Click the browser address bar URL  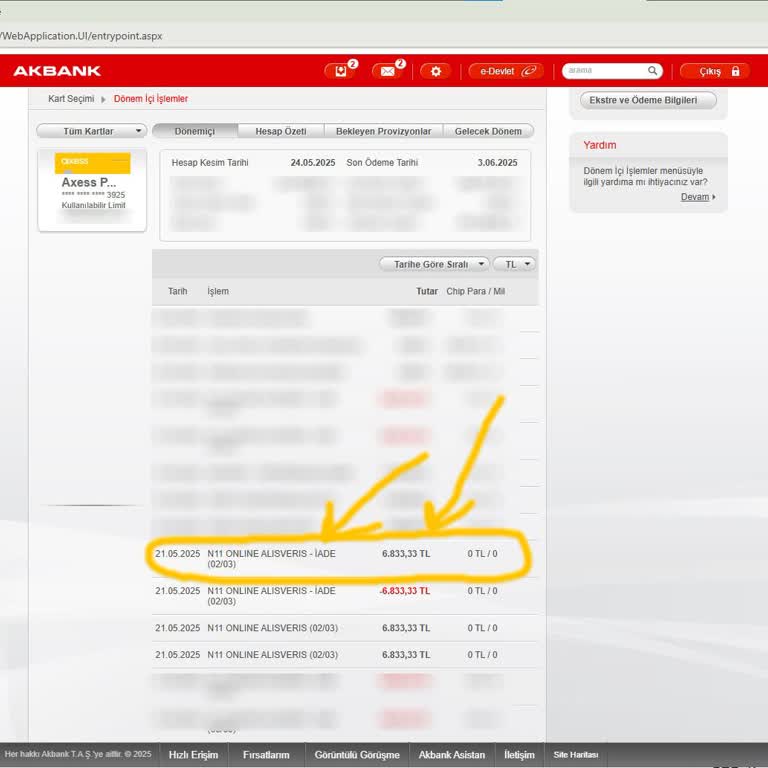point(81,36)
